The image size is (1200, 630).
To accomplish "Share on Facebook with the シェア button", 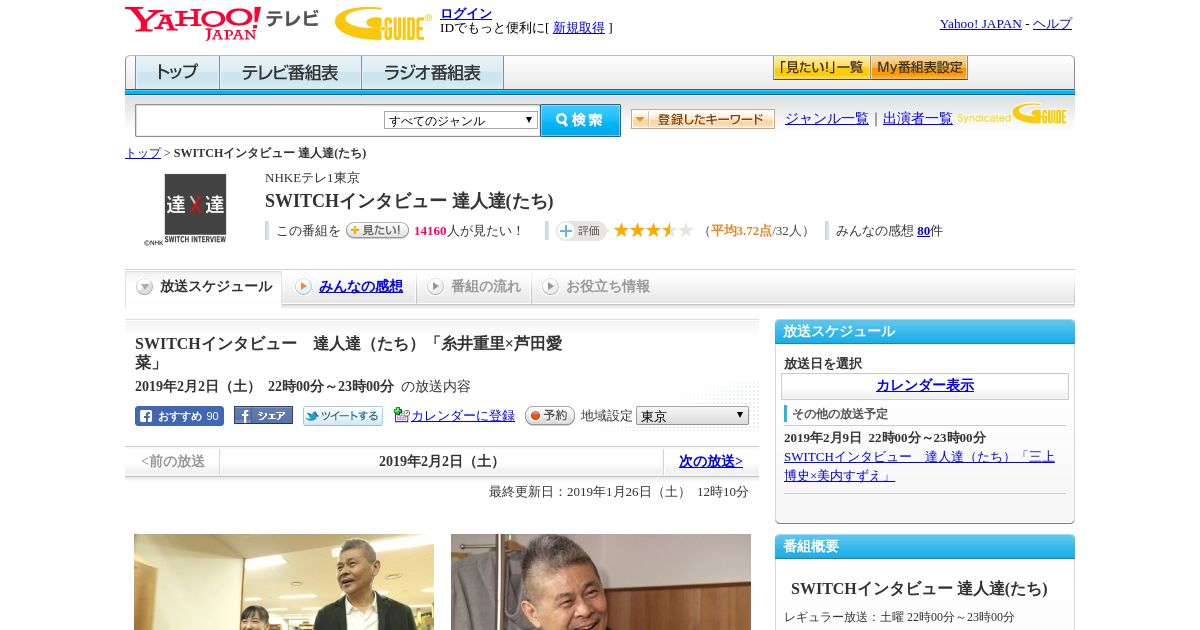I will pos(263,416).
